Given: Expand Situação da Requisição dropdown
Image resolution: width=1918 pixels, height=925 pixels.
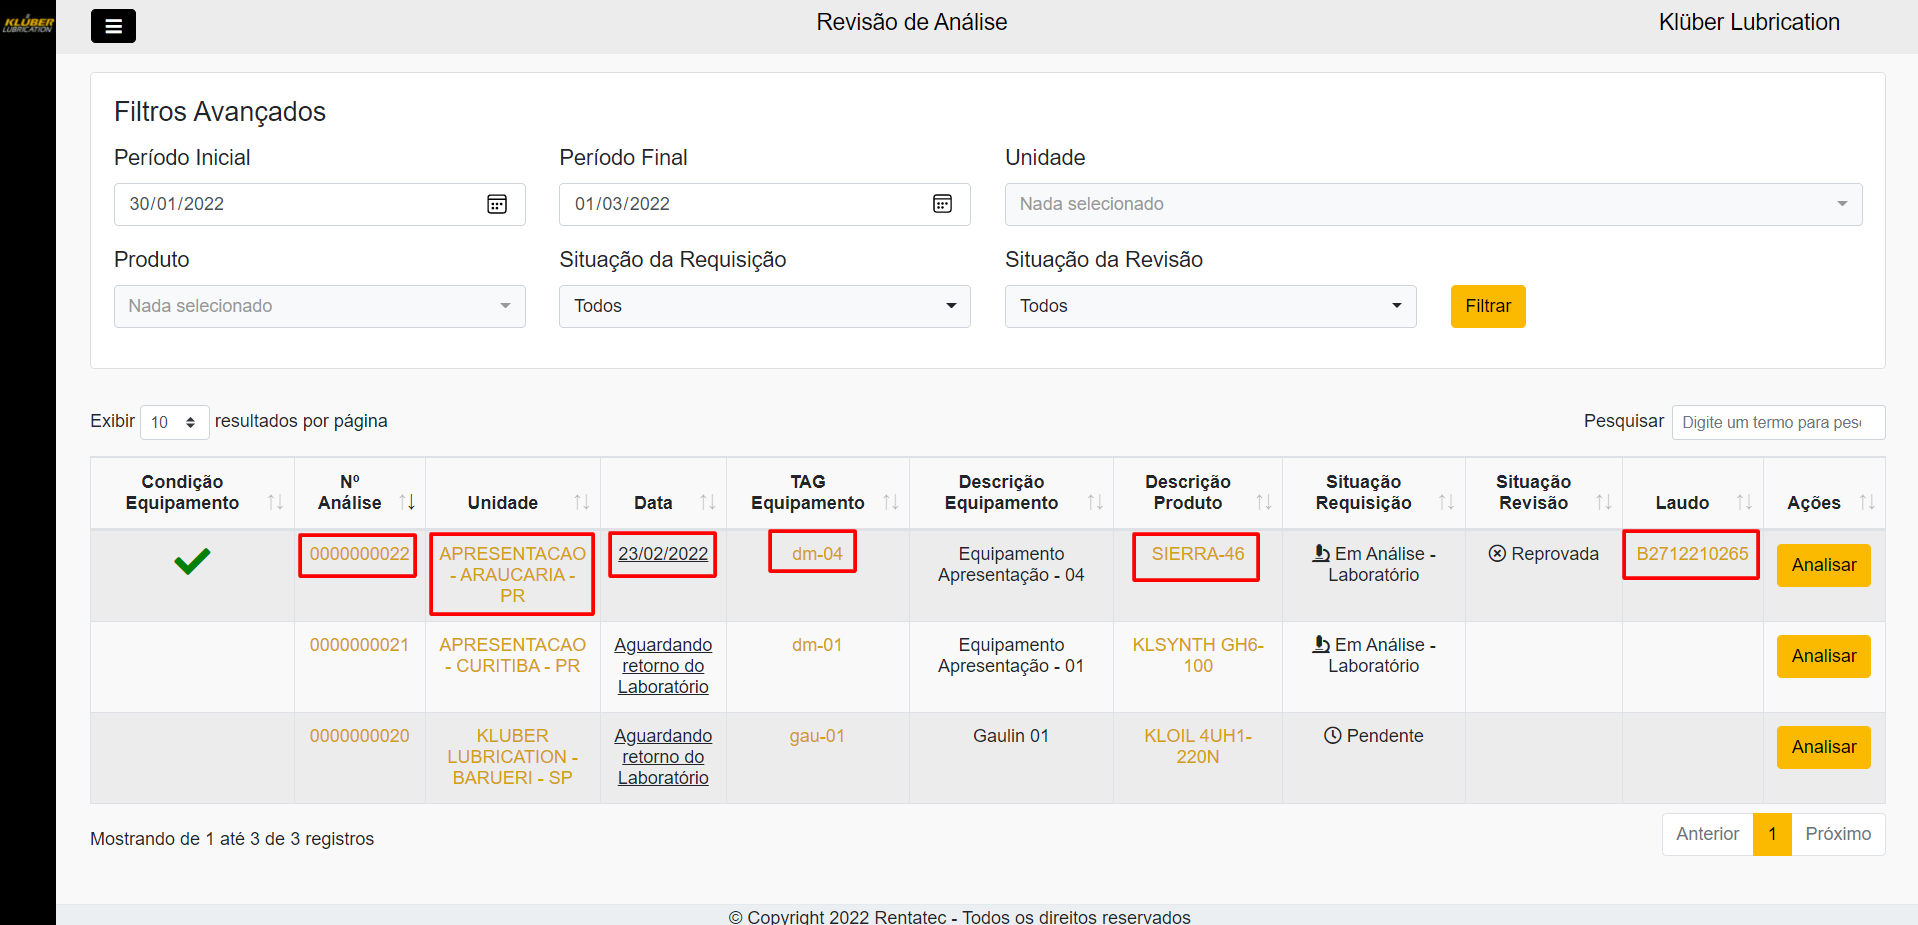Looking at the screenshot, I should 764,306.
